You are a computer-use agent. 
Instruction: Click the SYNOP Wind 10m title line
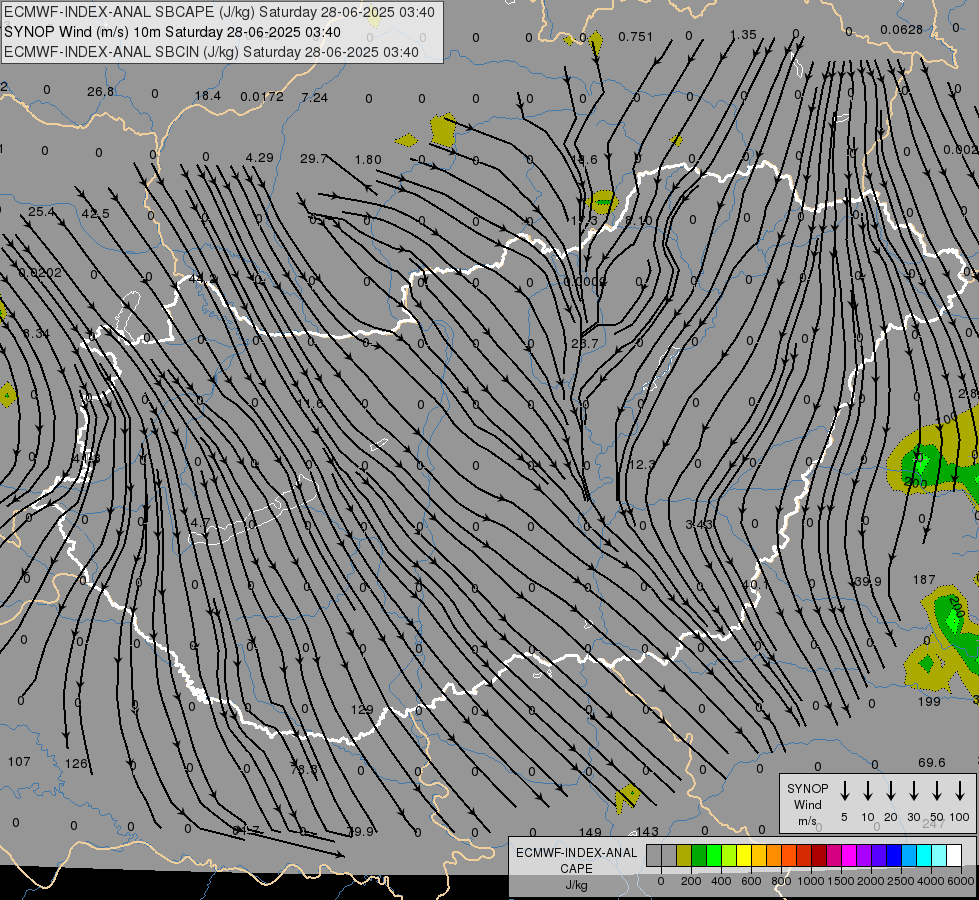click(x=172, y=32)
